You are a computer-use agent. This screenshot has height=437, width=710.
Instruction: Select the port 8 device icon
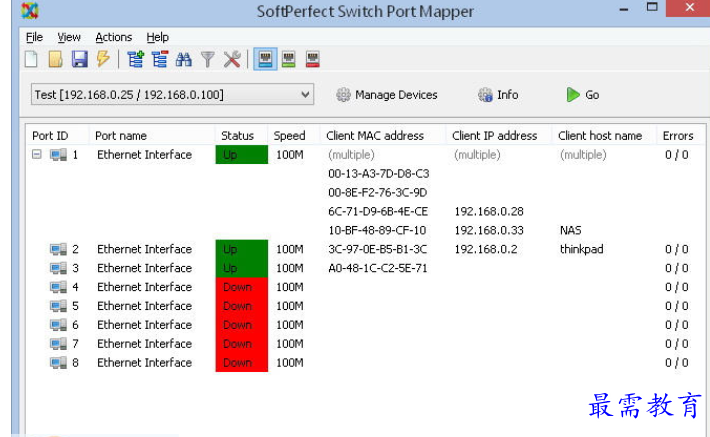pyautogui.click(x=58, y=363)
